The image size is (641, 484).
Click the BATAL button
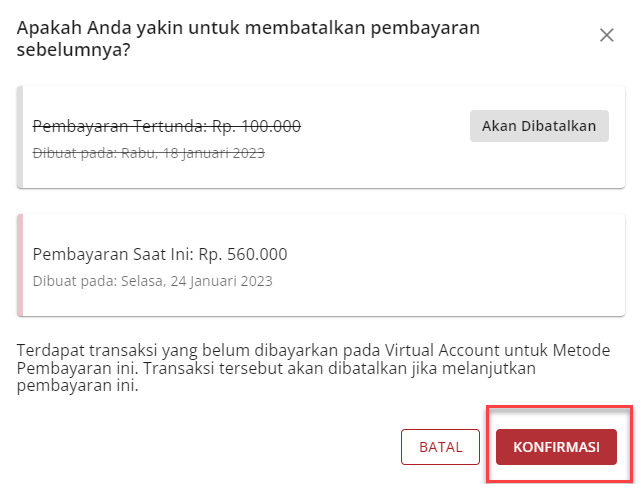[x=440, y=447]
